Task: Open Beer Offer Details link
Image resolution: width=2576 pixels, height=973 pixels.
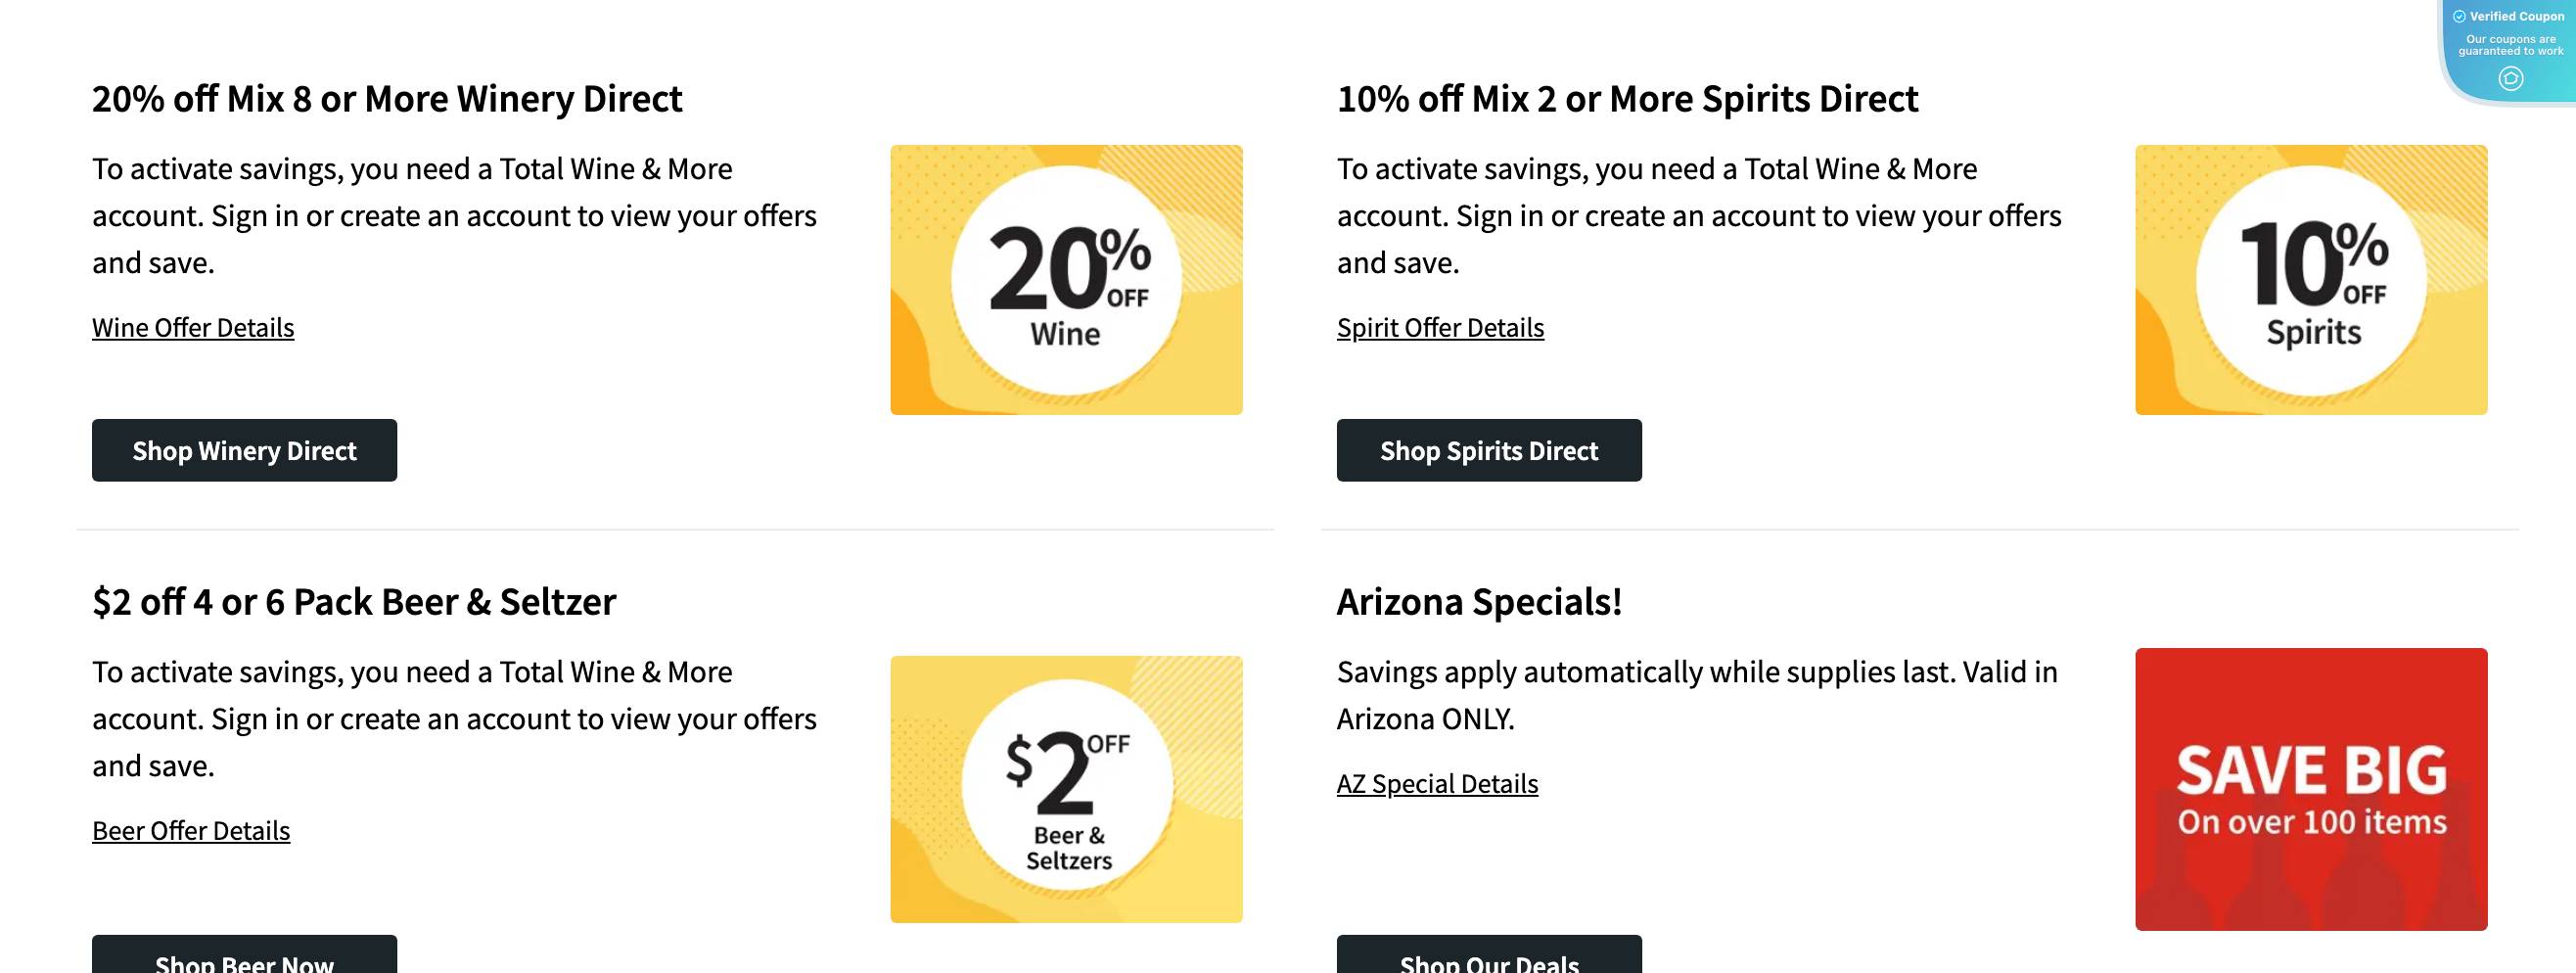Action: 191,831
